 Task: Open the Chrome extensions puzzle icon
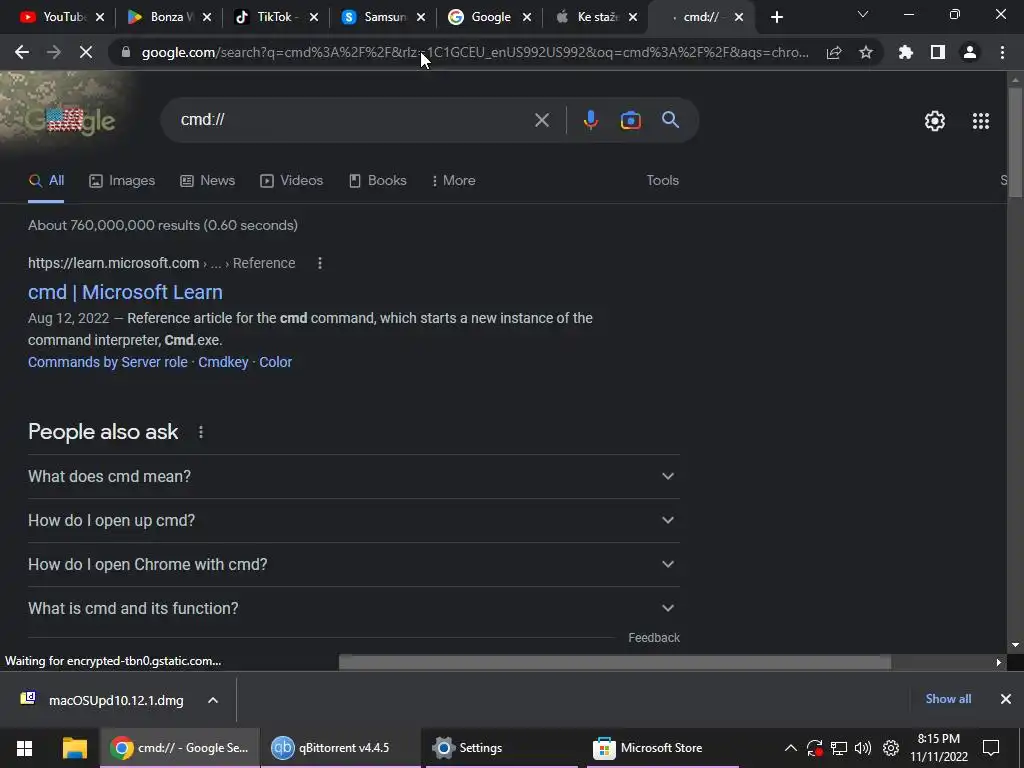906,52
